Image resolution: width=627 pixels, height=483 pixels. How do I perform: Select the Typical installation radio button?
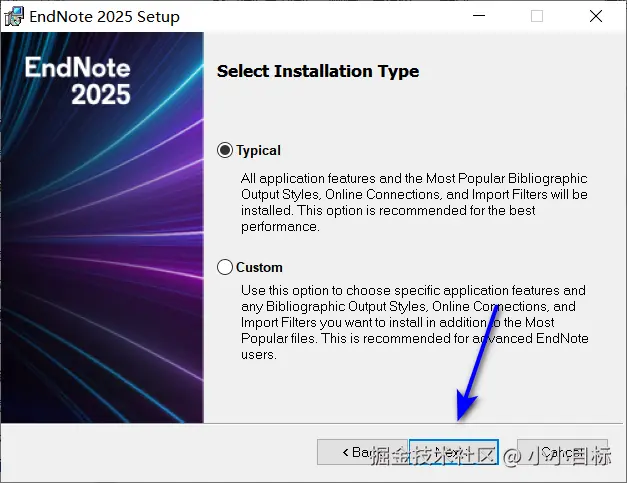pyautogui.click(x=225, y=150)
